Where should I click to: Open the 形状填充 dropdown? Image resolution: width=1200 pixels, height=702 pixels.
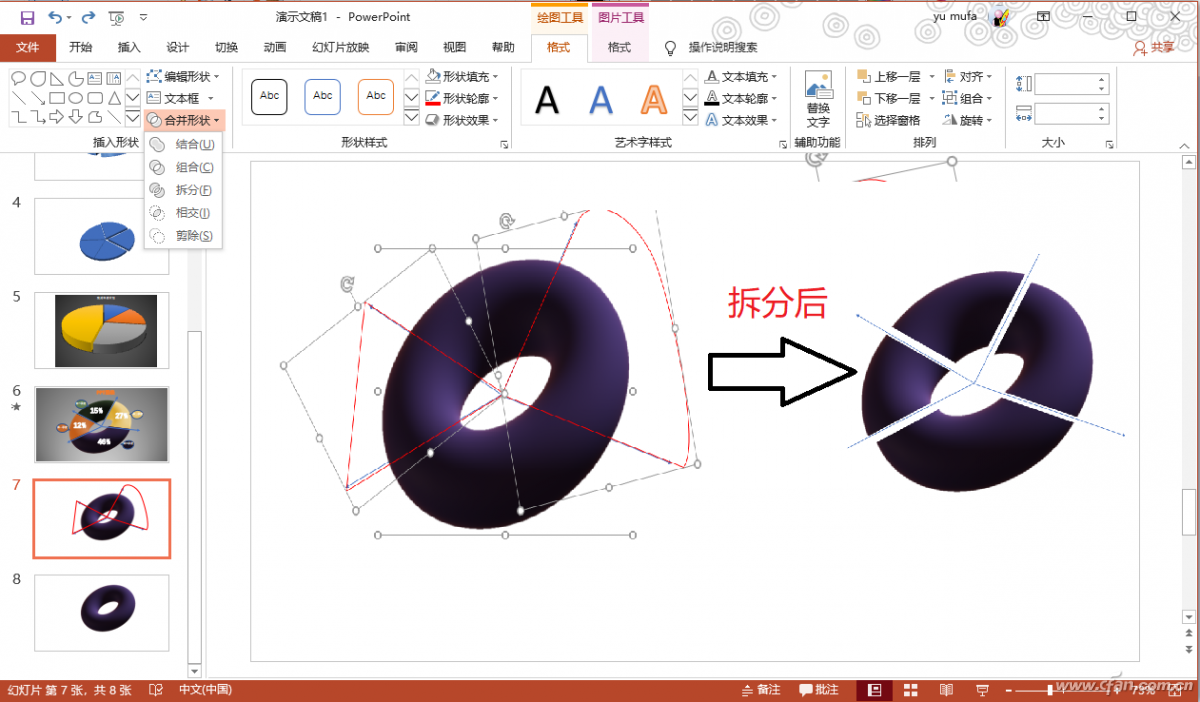coord(462,76)
